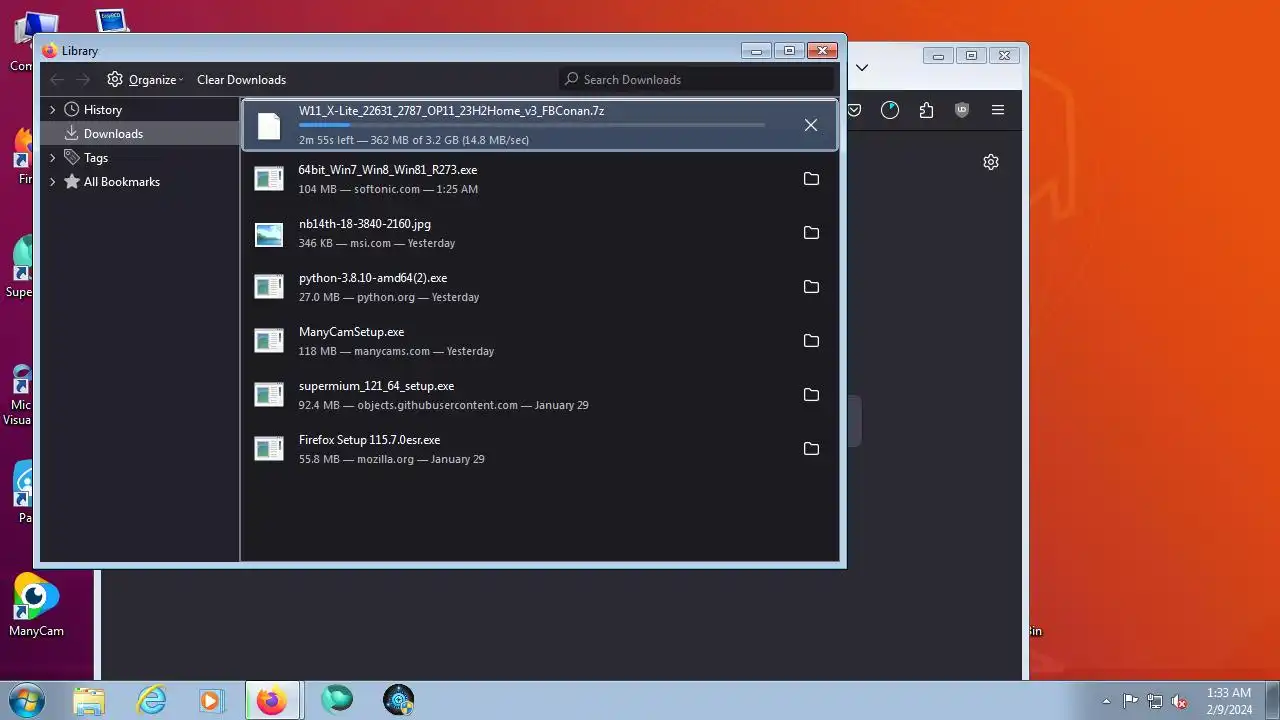Open containing folder for python-3.8.10-amd64(2).exe
Image resolution: width=1280 pixels, height=720 pixels.
[811, 287]
